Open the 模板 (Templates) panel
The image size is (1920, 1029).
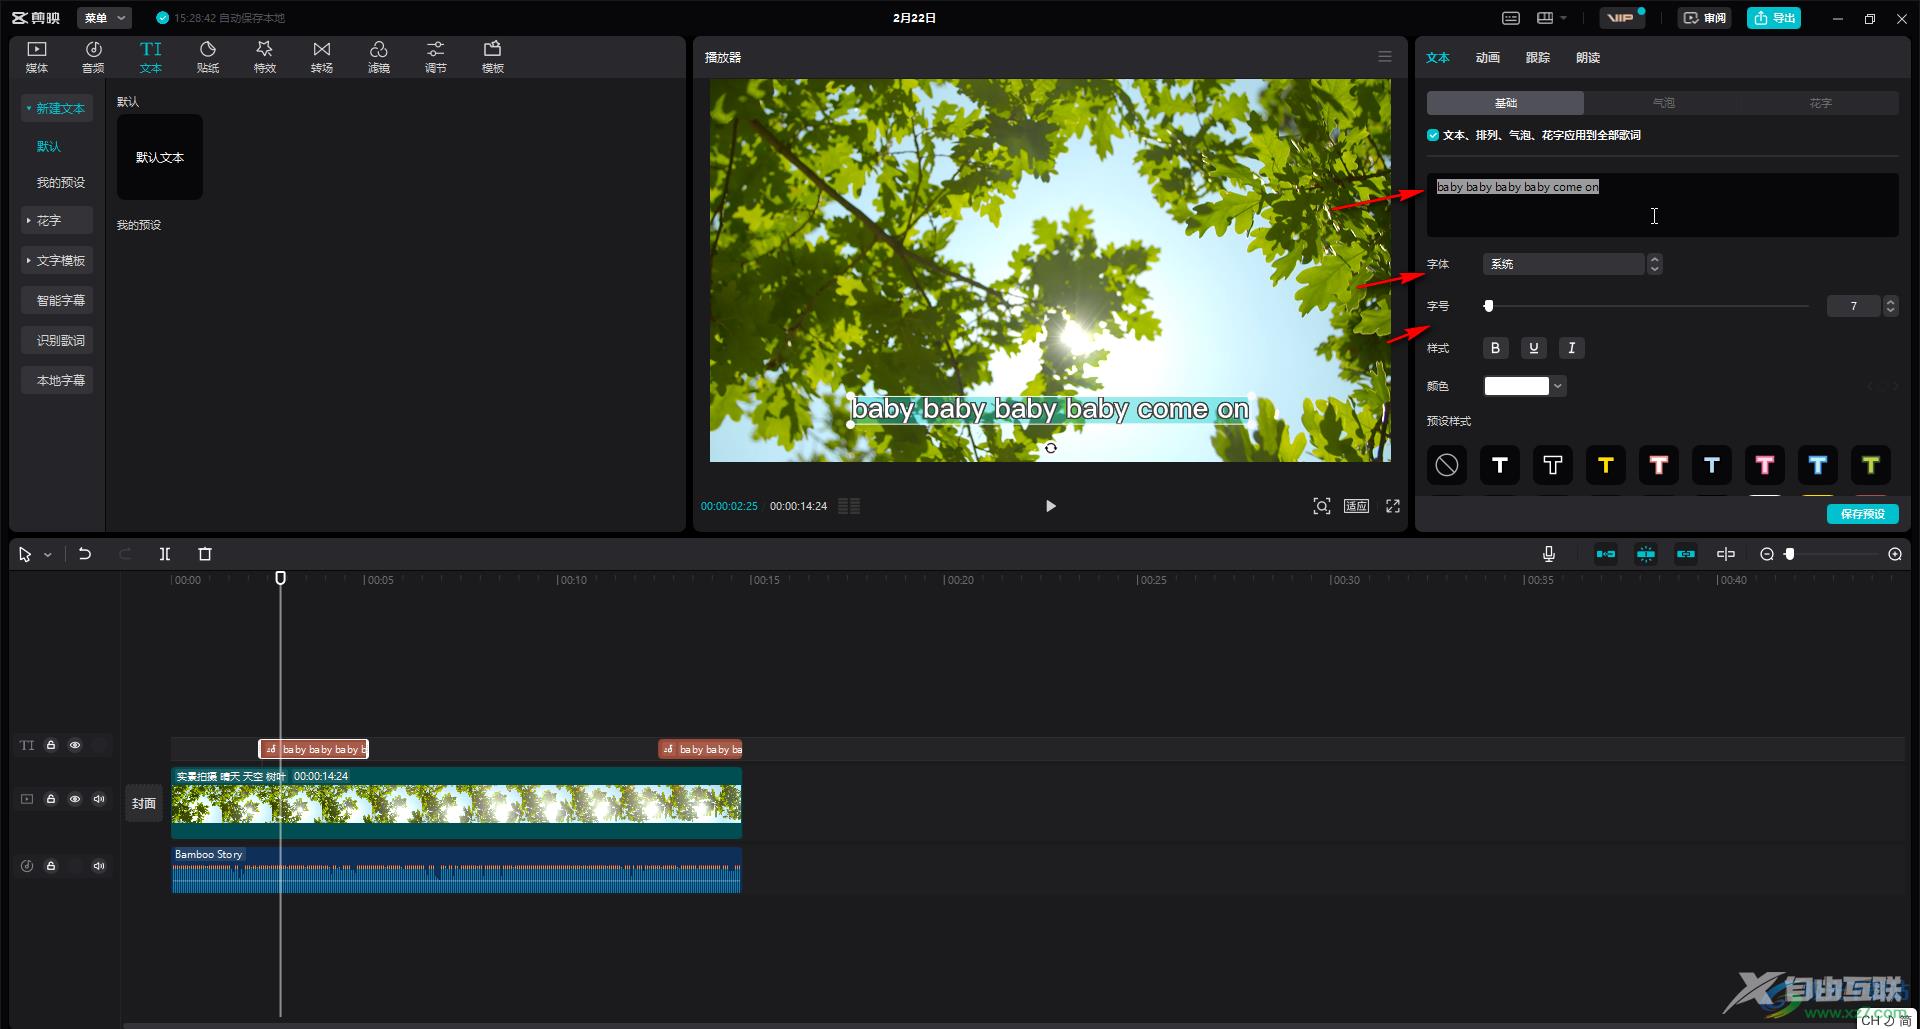tap(493, 57)
